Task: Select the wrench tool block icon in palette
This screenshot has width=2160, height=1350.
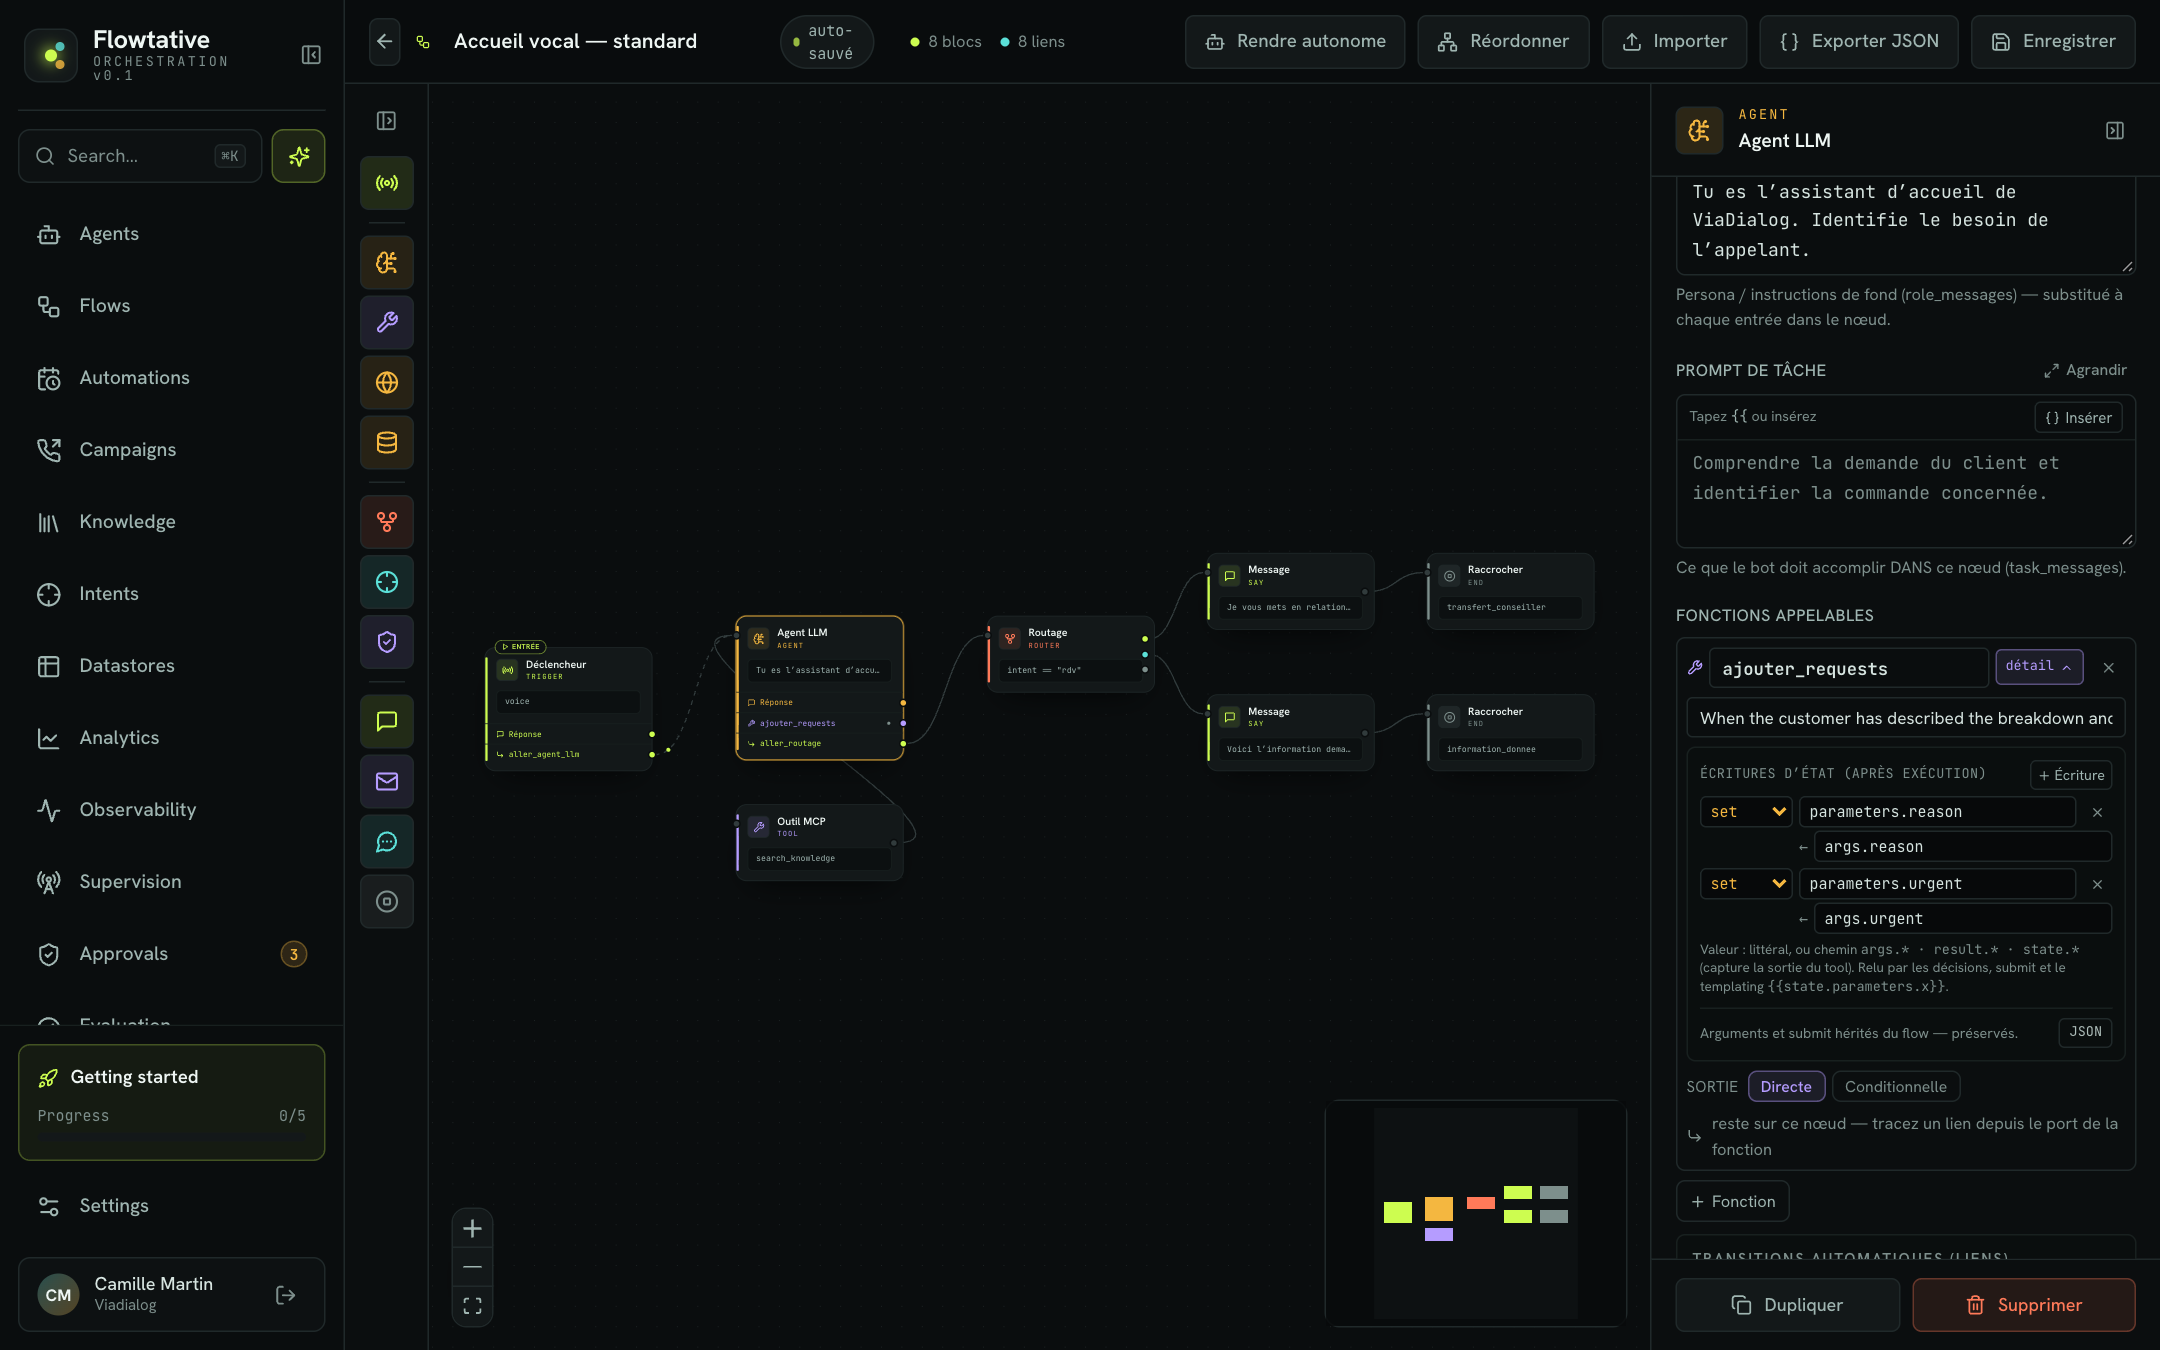Action: click(387, 323)
